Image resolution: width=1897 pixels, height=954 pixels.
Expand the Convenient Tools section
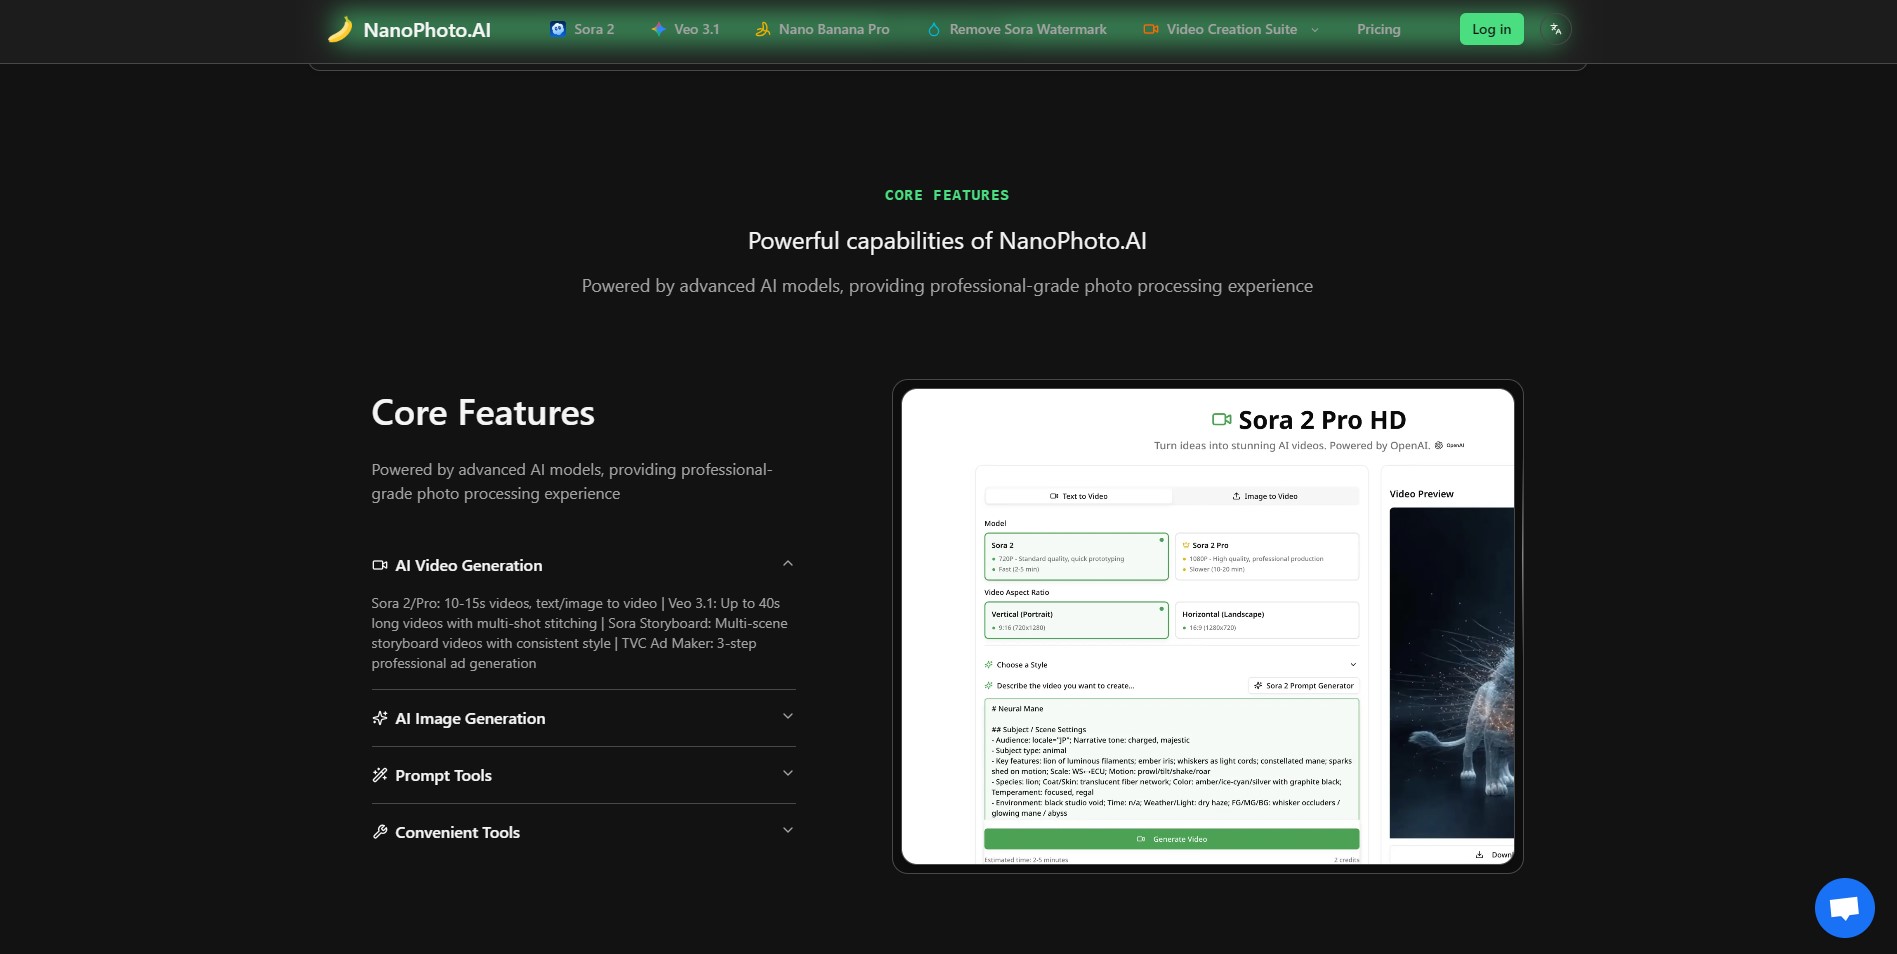point(787,831)
